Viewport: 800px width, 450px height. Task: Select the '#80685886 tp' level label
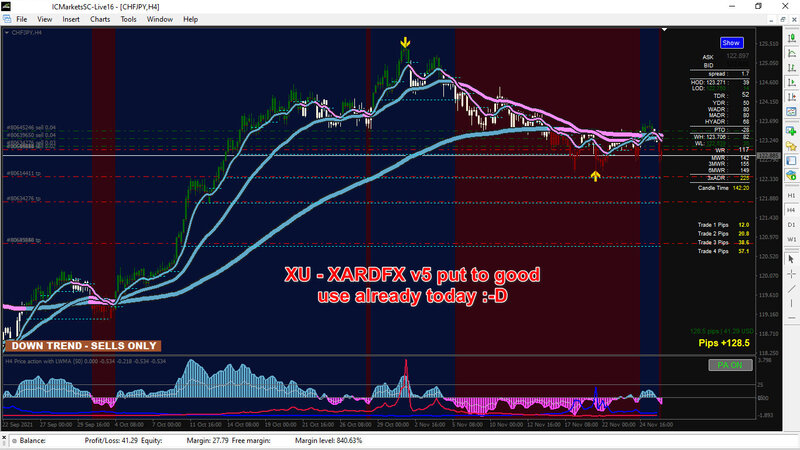point(23,240)
